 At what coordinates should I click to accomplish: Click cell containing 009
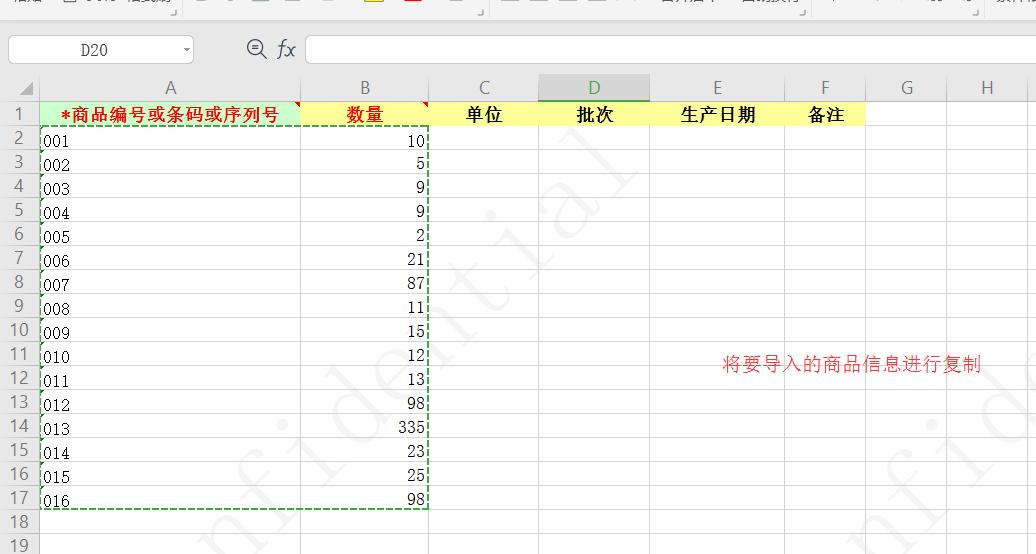click(170, 330)
